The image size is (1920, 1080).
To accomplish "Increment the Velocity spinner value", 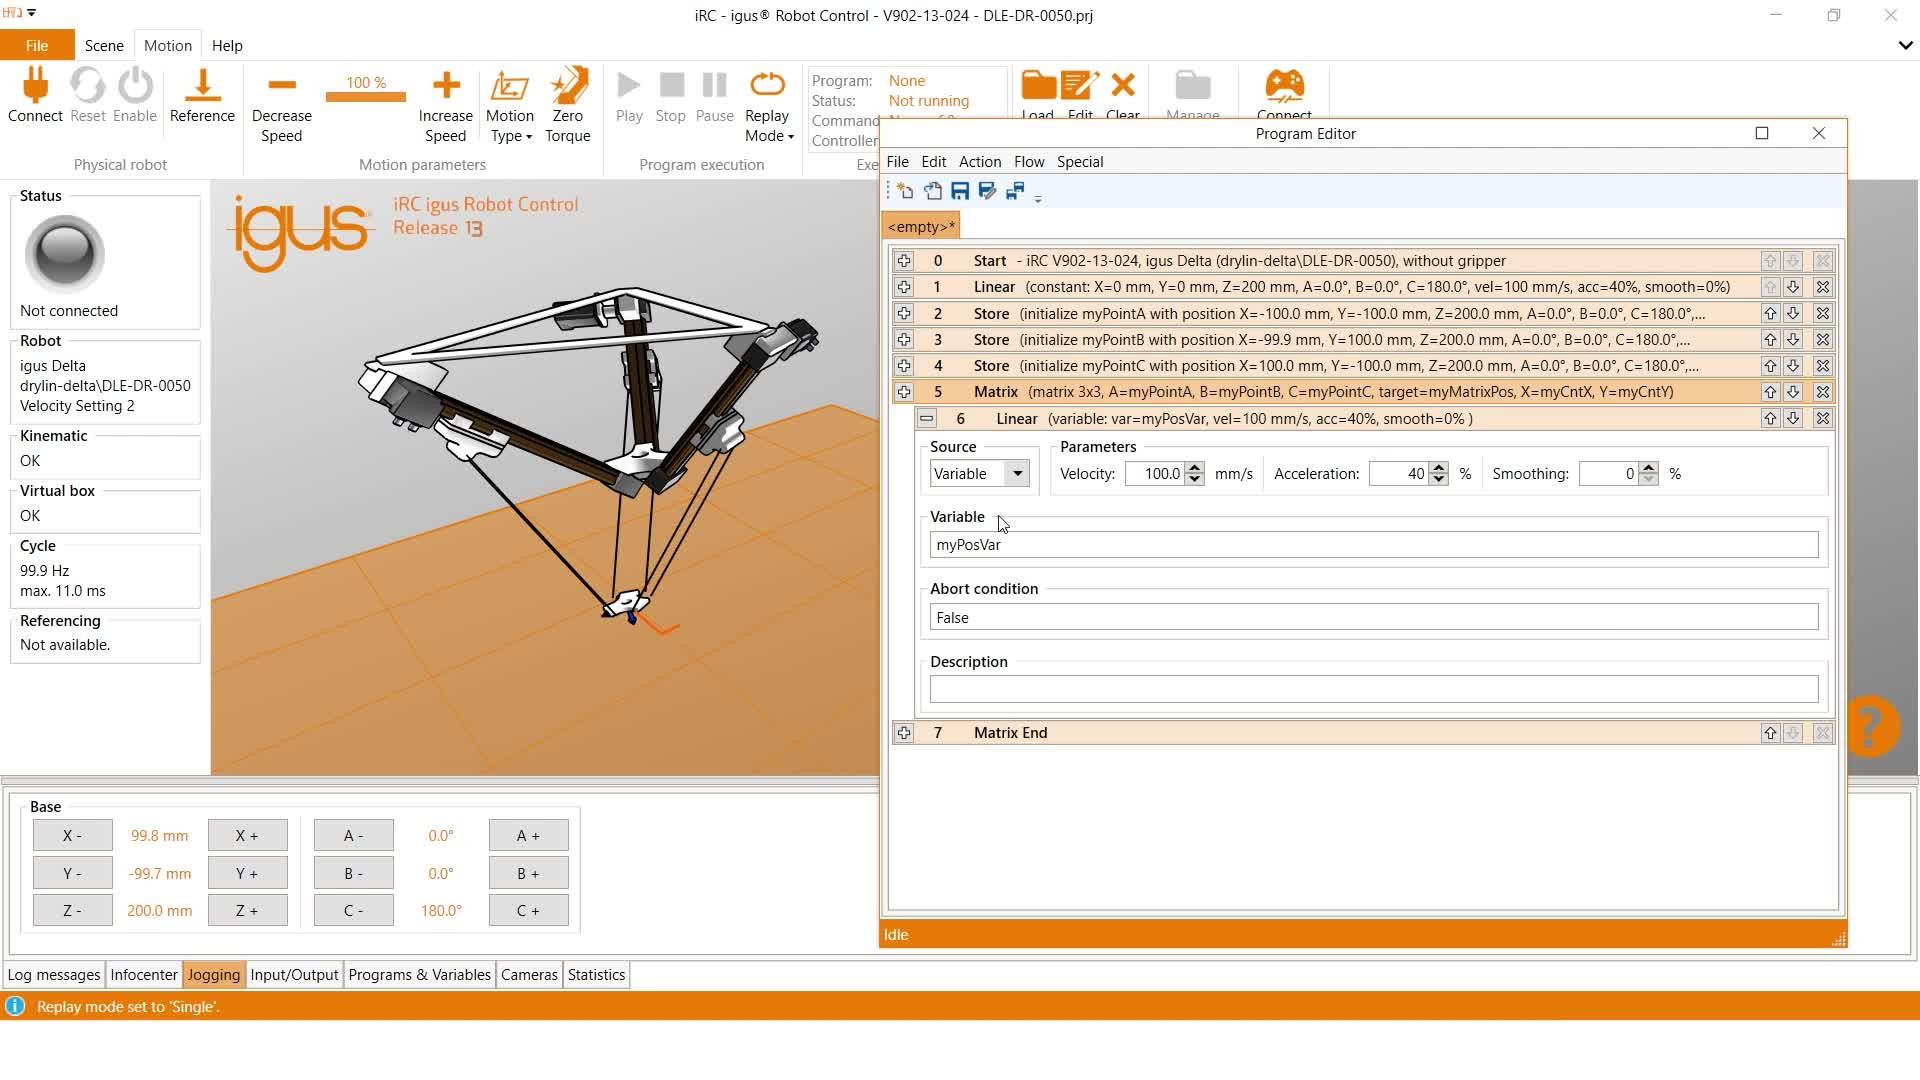I will [x=1194, y=468].
